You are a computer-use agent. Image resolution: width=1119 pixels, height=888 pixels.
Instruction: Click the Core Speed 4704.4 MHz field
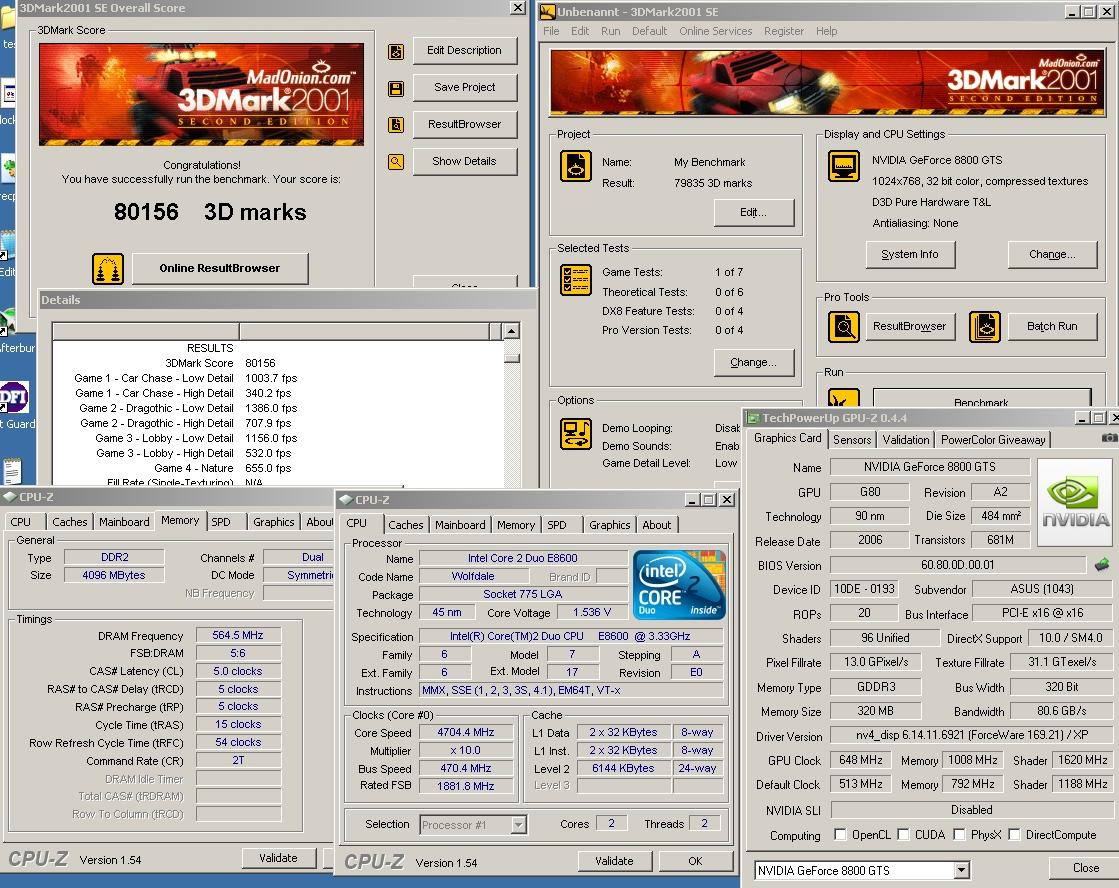pyautogui.click(x=466, y=732)
